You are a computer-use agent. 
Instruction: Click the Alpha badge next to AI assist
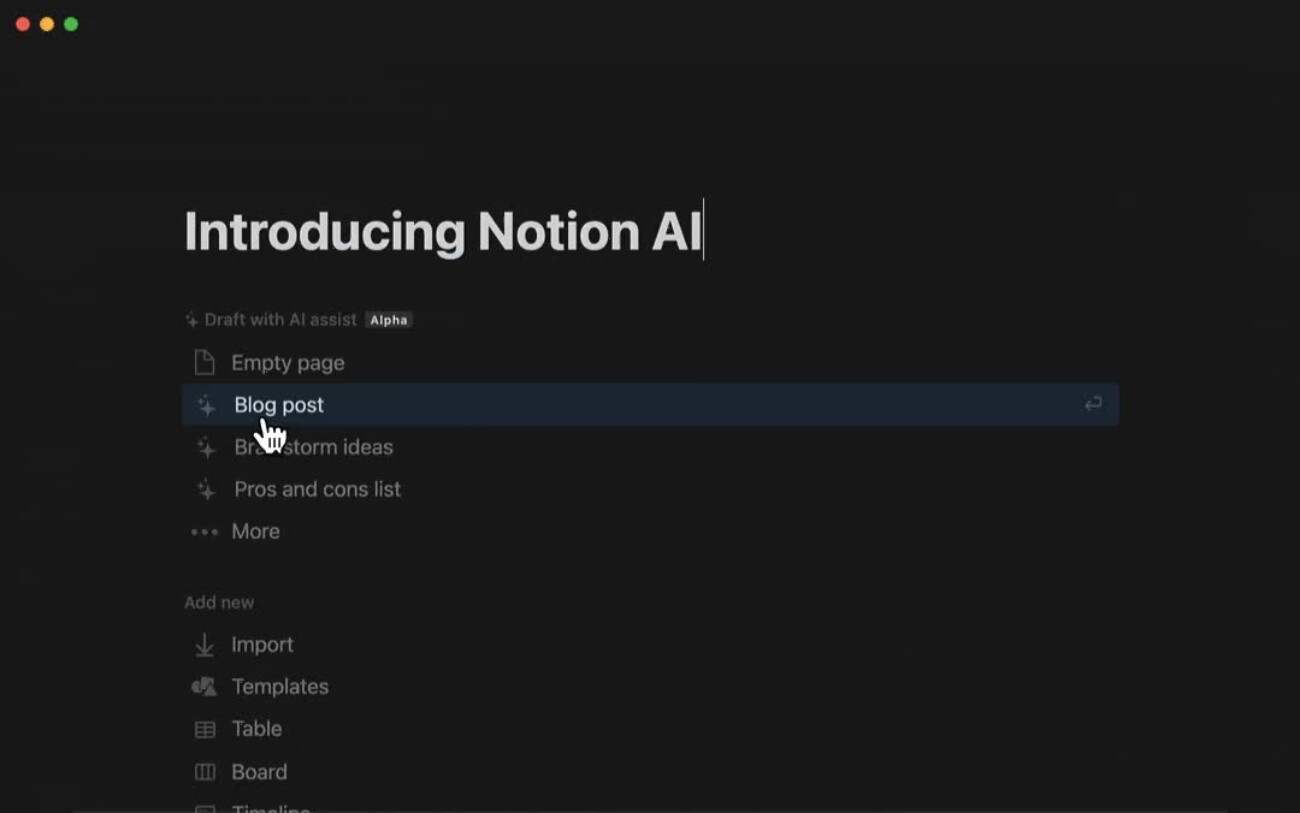388,320
